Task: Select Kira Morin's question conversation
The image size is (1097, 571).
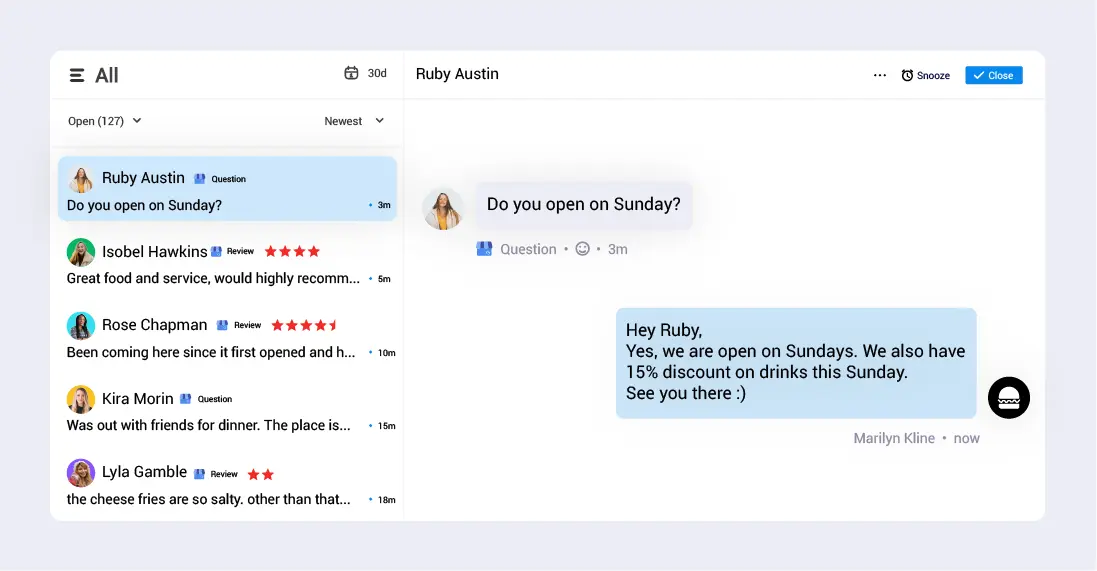Action: [227, 410]
